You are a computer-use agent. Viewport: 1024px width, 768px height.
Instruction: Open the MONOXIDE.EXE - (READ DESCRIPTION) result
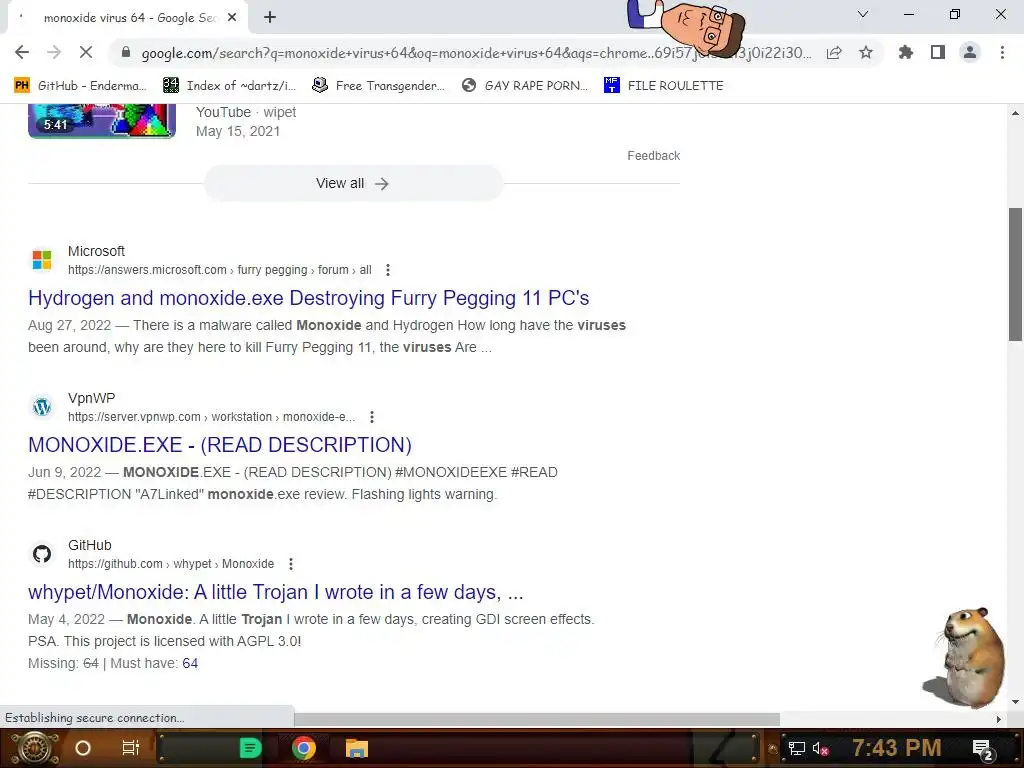[x=219, y=445]
